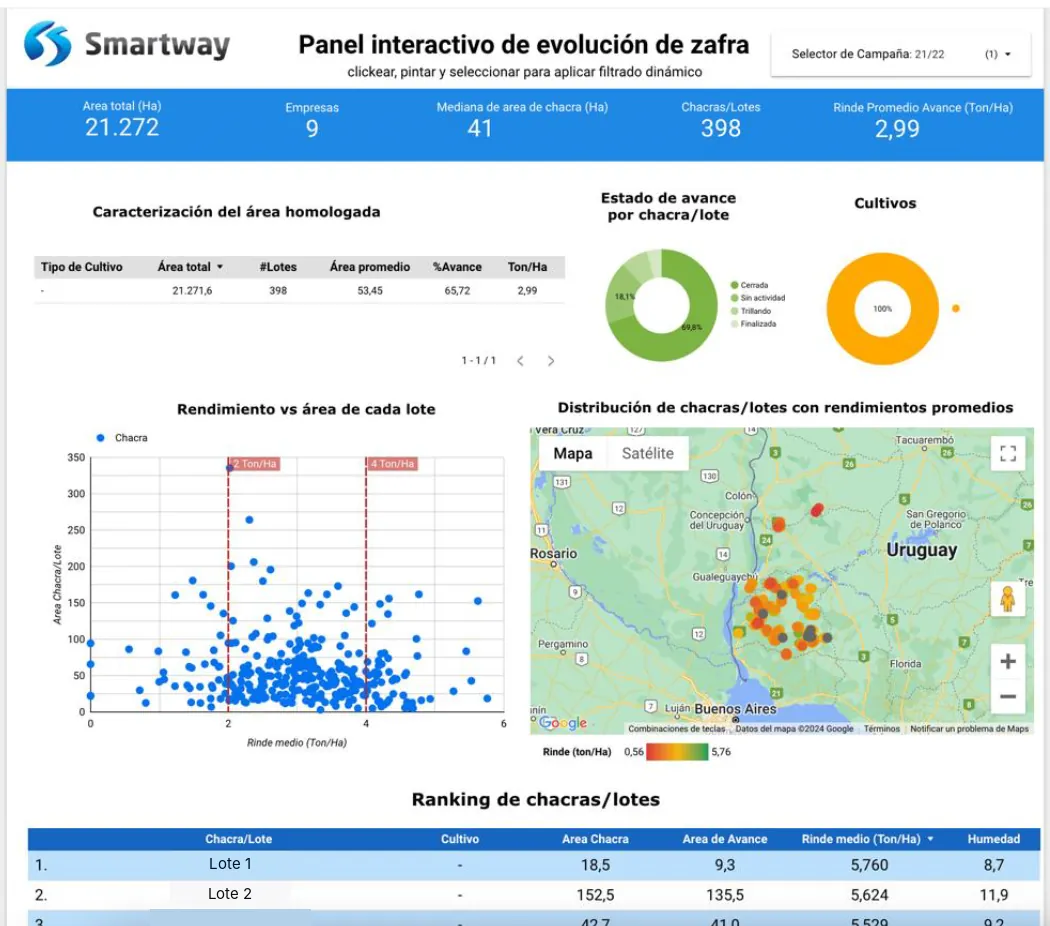The image size is (1050, 926).
Task: Click the Area total 21.272 scorecard
Action: pyautogui.click(x=122, y=120)
